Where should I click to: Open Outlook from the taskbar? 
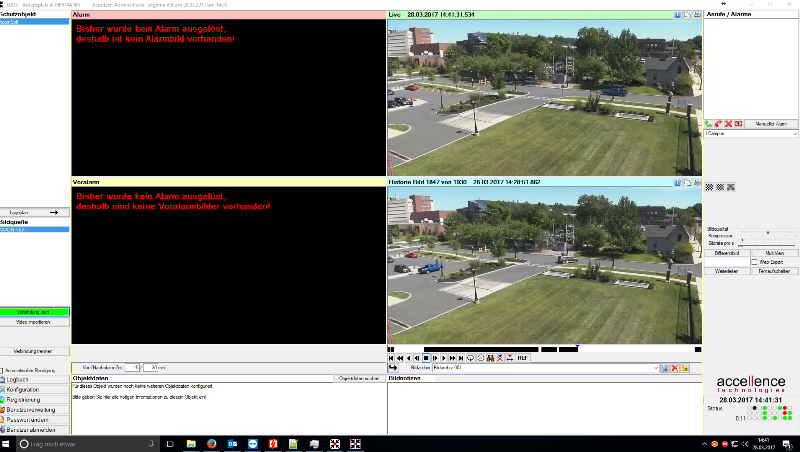coord(232,444)
